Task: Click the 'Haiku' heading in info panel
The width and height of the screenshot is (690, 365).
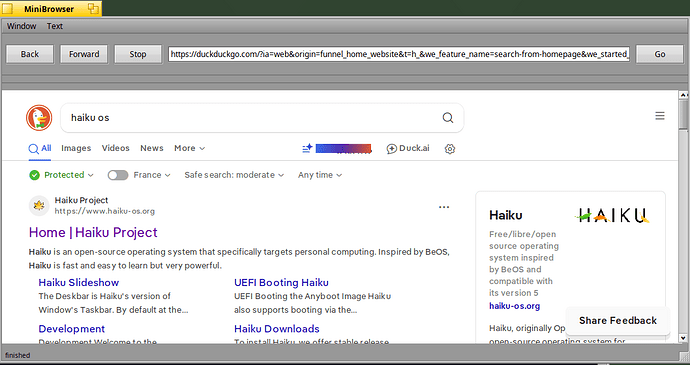Action: (x=506, y=215)
